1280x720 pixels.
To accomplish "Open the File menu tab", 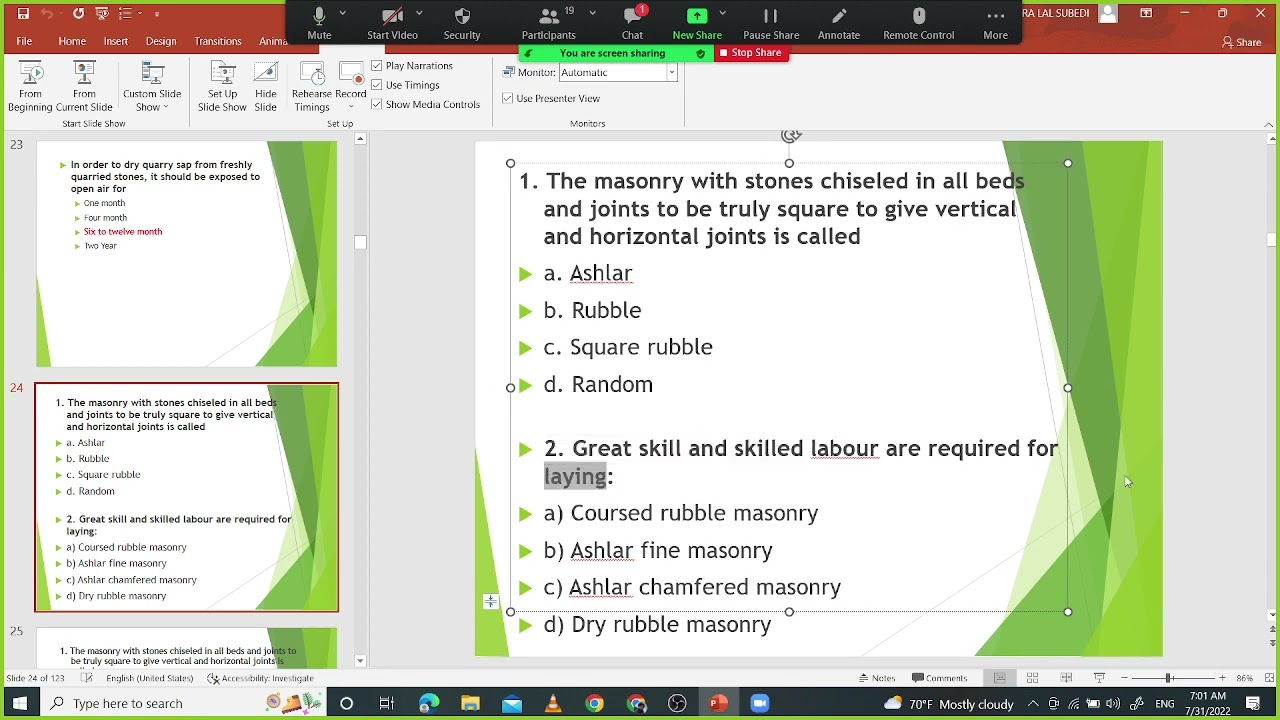I will click(x=24, y=41).
